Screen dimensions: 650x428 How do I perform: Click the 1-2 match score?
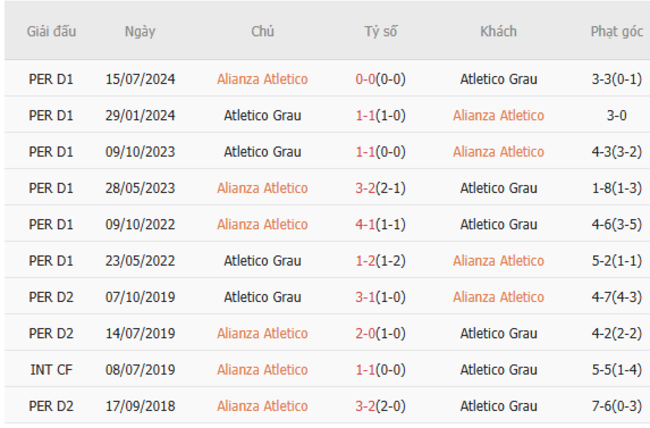366,261
